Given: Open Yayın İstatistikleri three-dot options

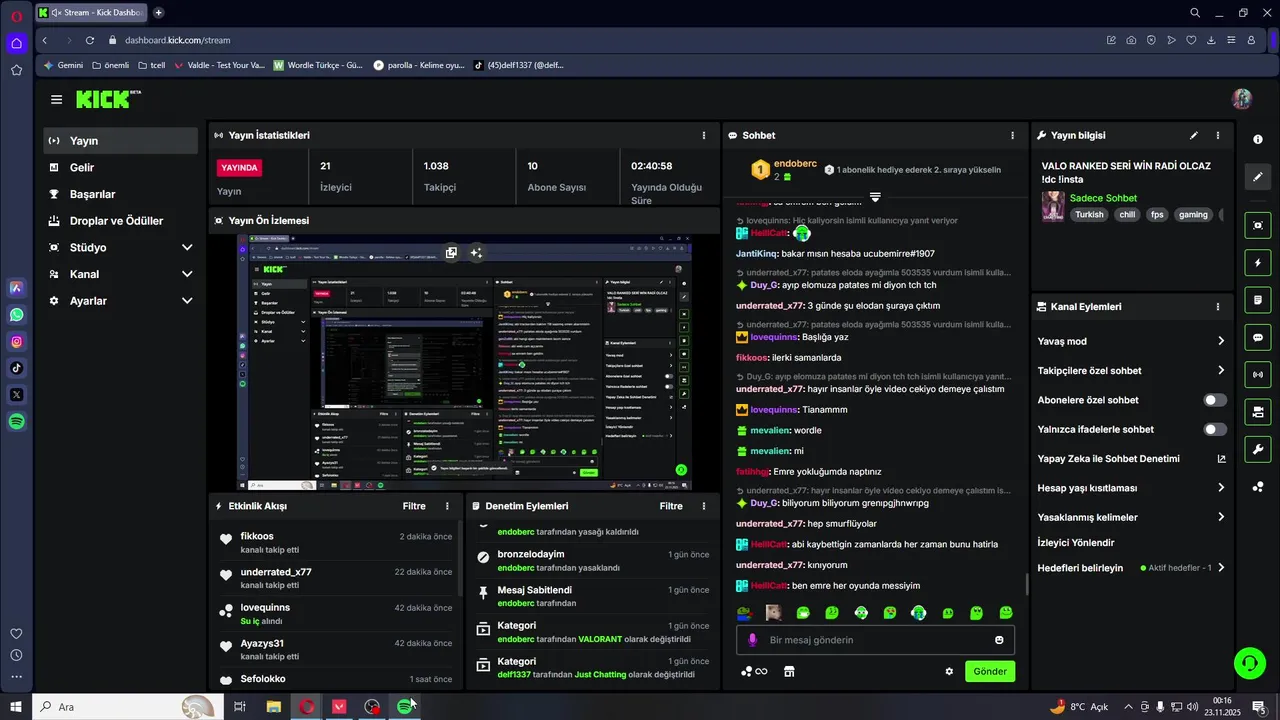Looking at the screenshot, I should point(704,135).
